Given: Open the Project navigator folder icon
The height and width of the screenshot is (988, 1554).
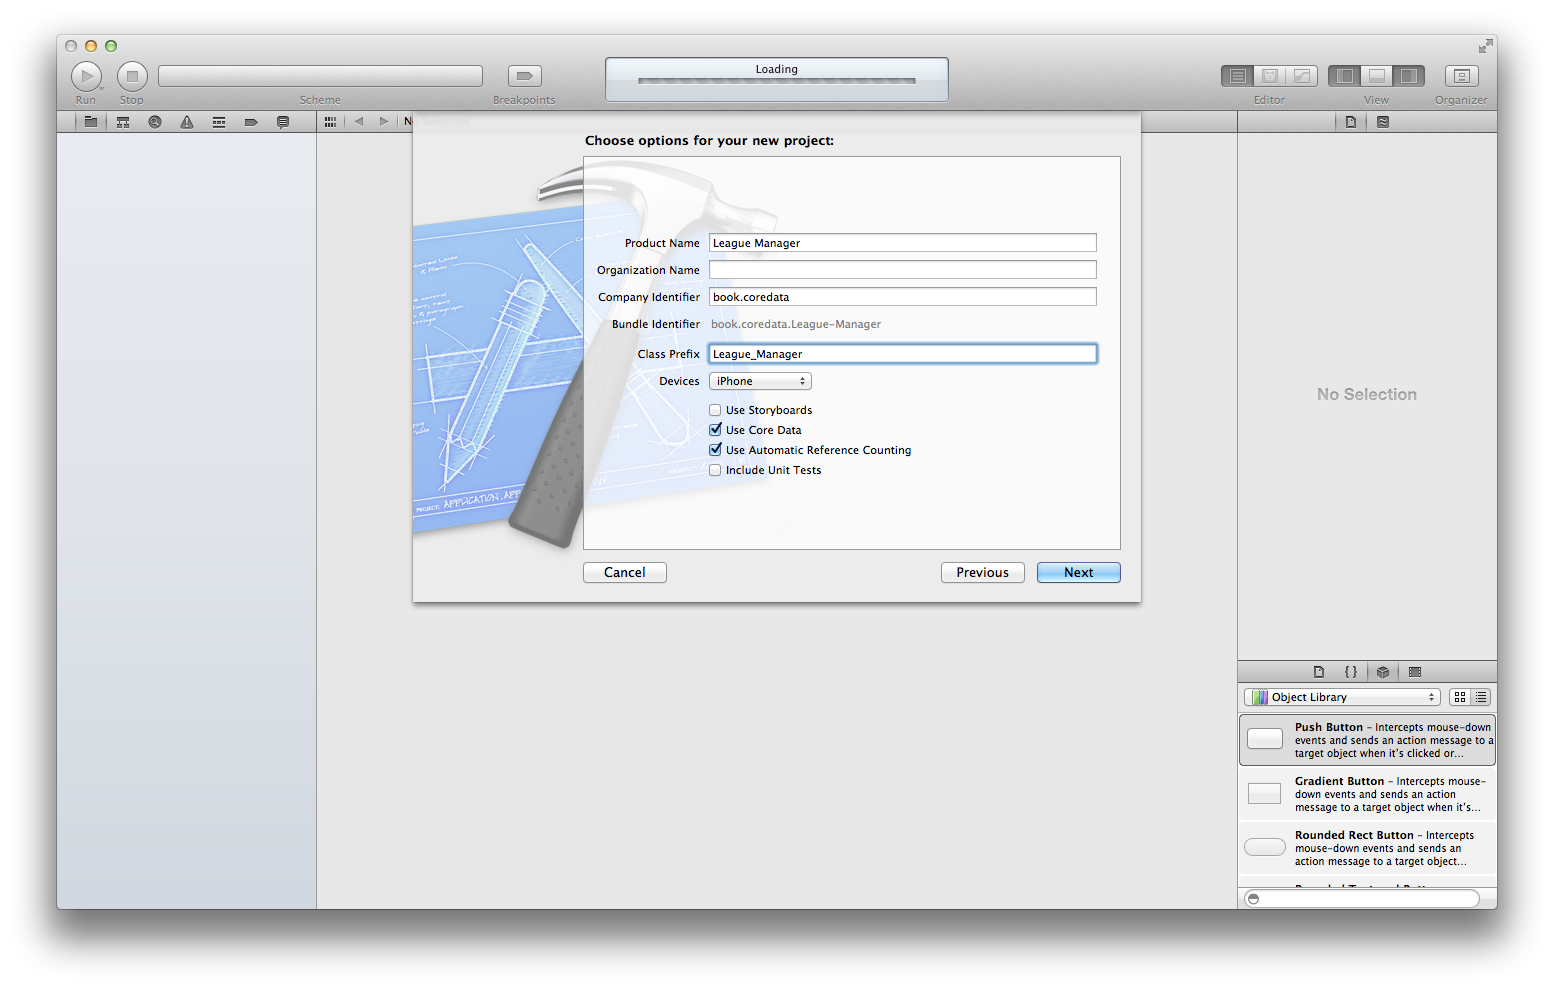Looking at the screenshot, I should (91, 122).
